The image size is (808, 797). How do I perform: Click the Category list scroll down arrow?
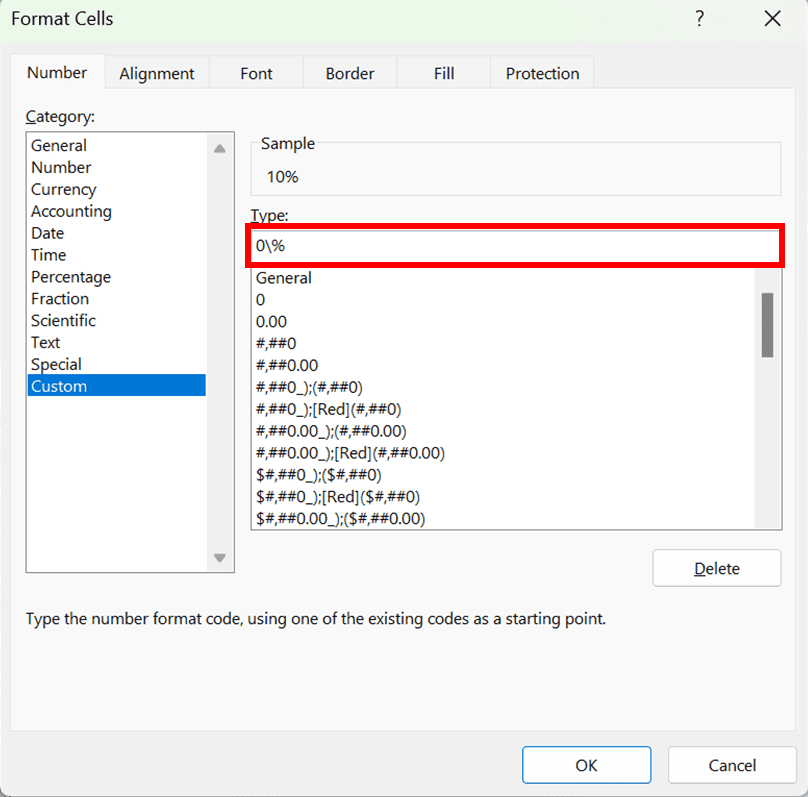(220, 558)
